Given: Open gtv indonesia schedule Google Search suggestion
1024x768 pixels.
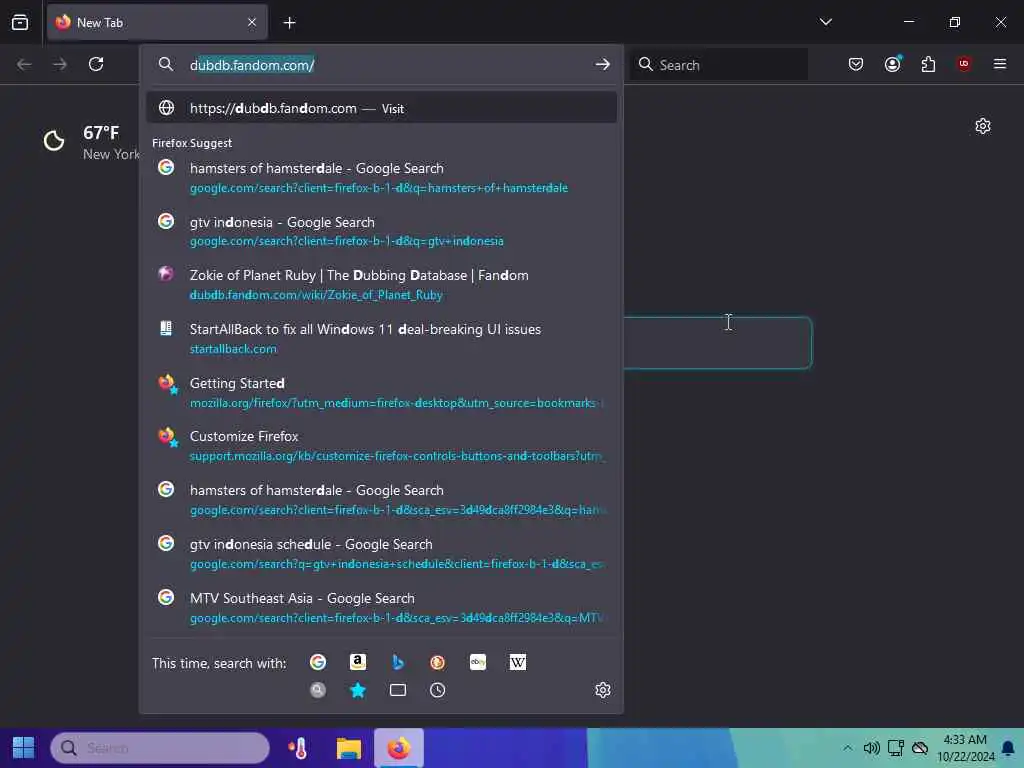Looking at the screenshot, I should point(381,554).
